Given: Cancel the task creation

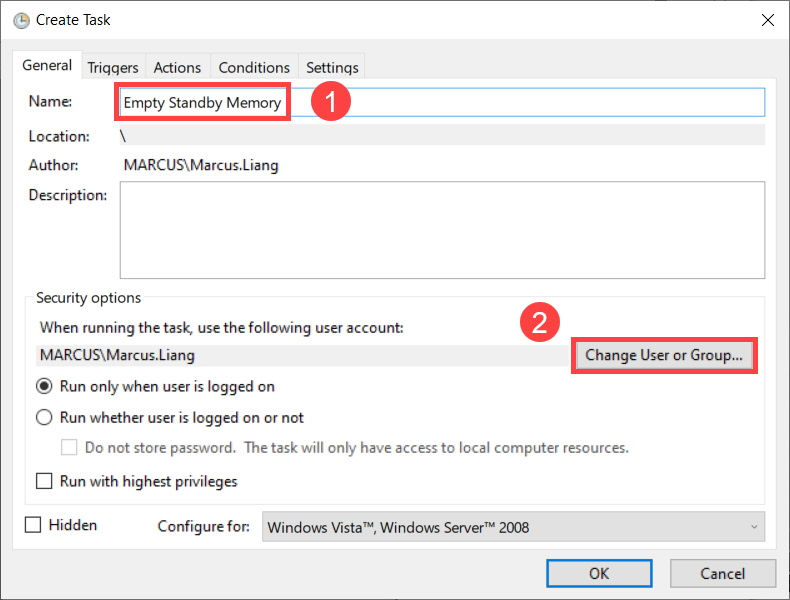Looking at the screenshot, I should pyautogui.click(x=722, y=573).
